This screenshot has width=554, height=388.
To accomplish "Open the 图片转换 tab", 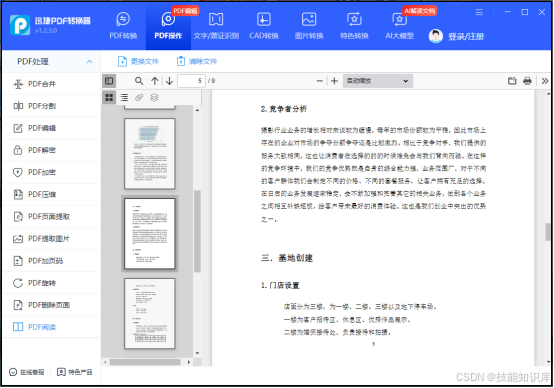I will coord(309,26).
